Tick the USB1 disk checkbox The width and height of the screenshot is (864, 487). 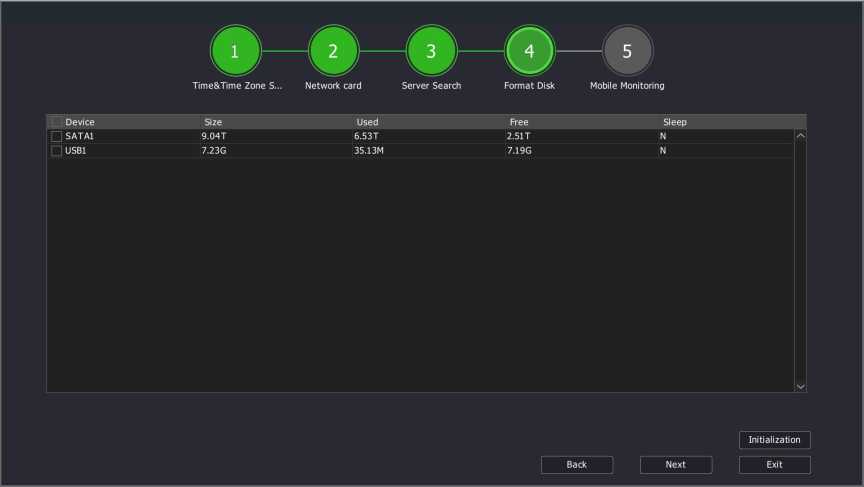click(x=56, y=150)
